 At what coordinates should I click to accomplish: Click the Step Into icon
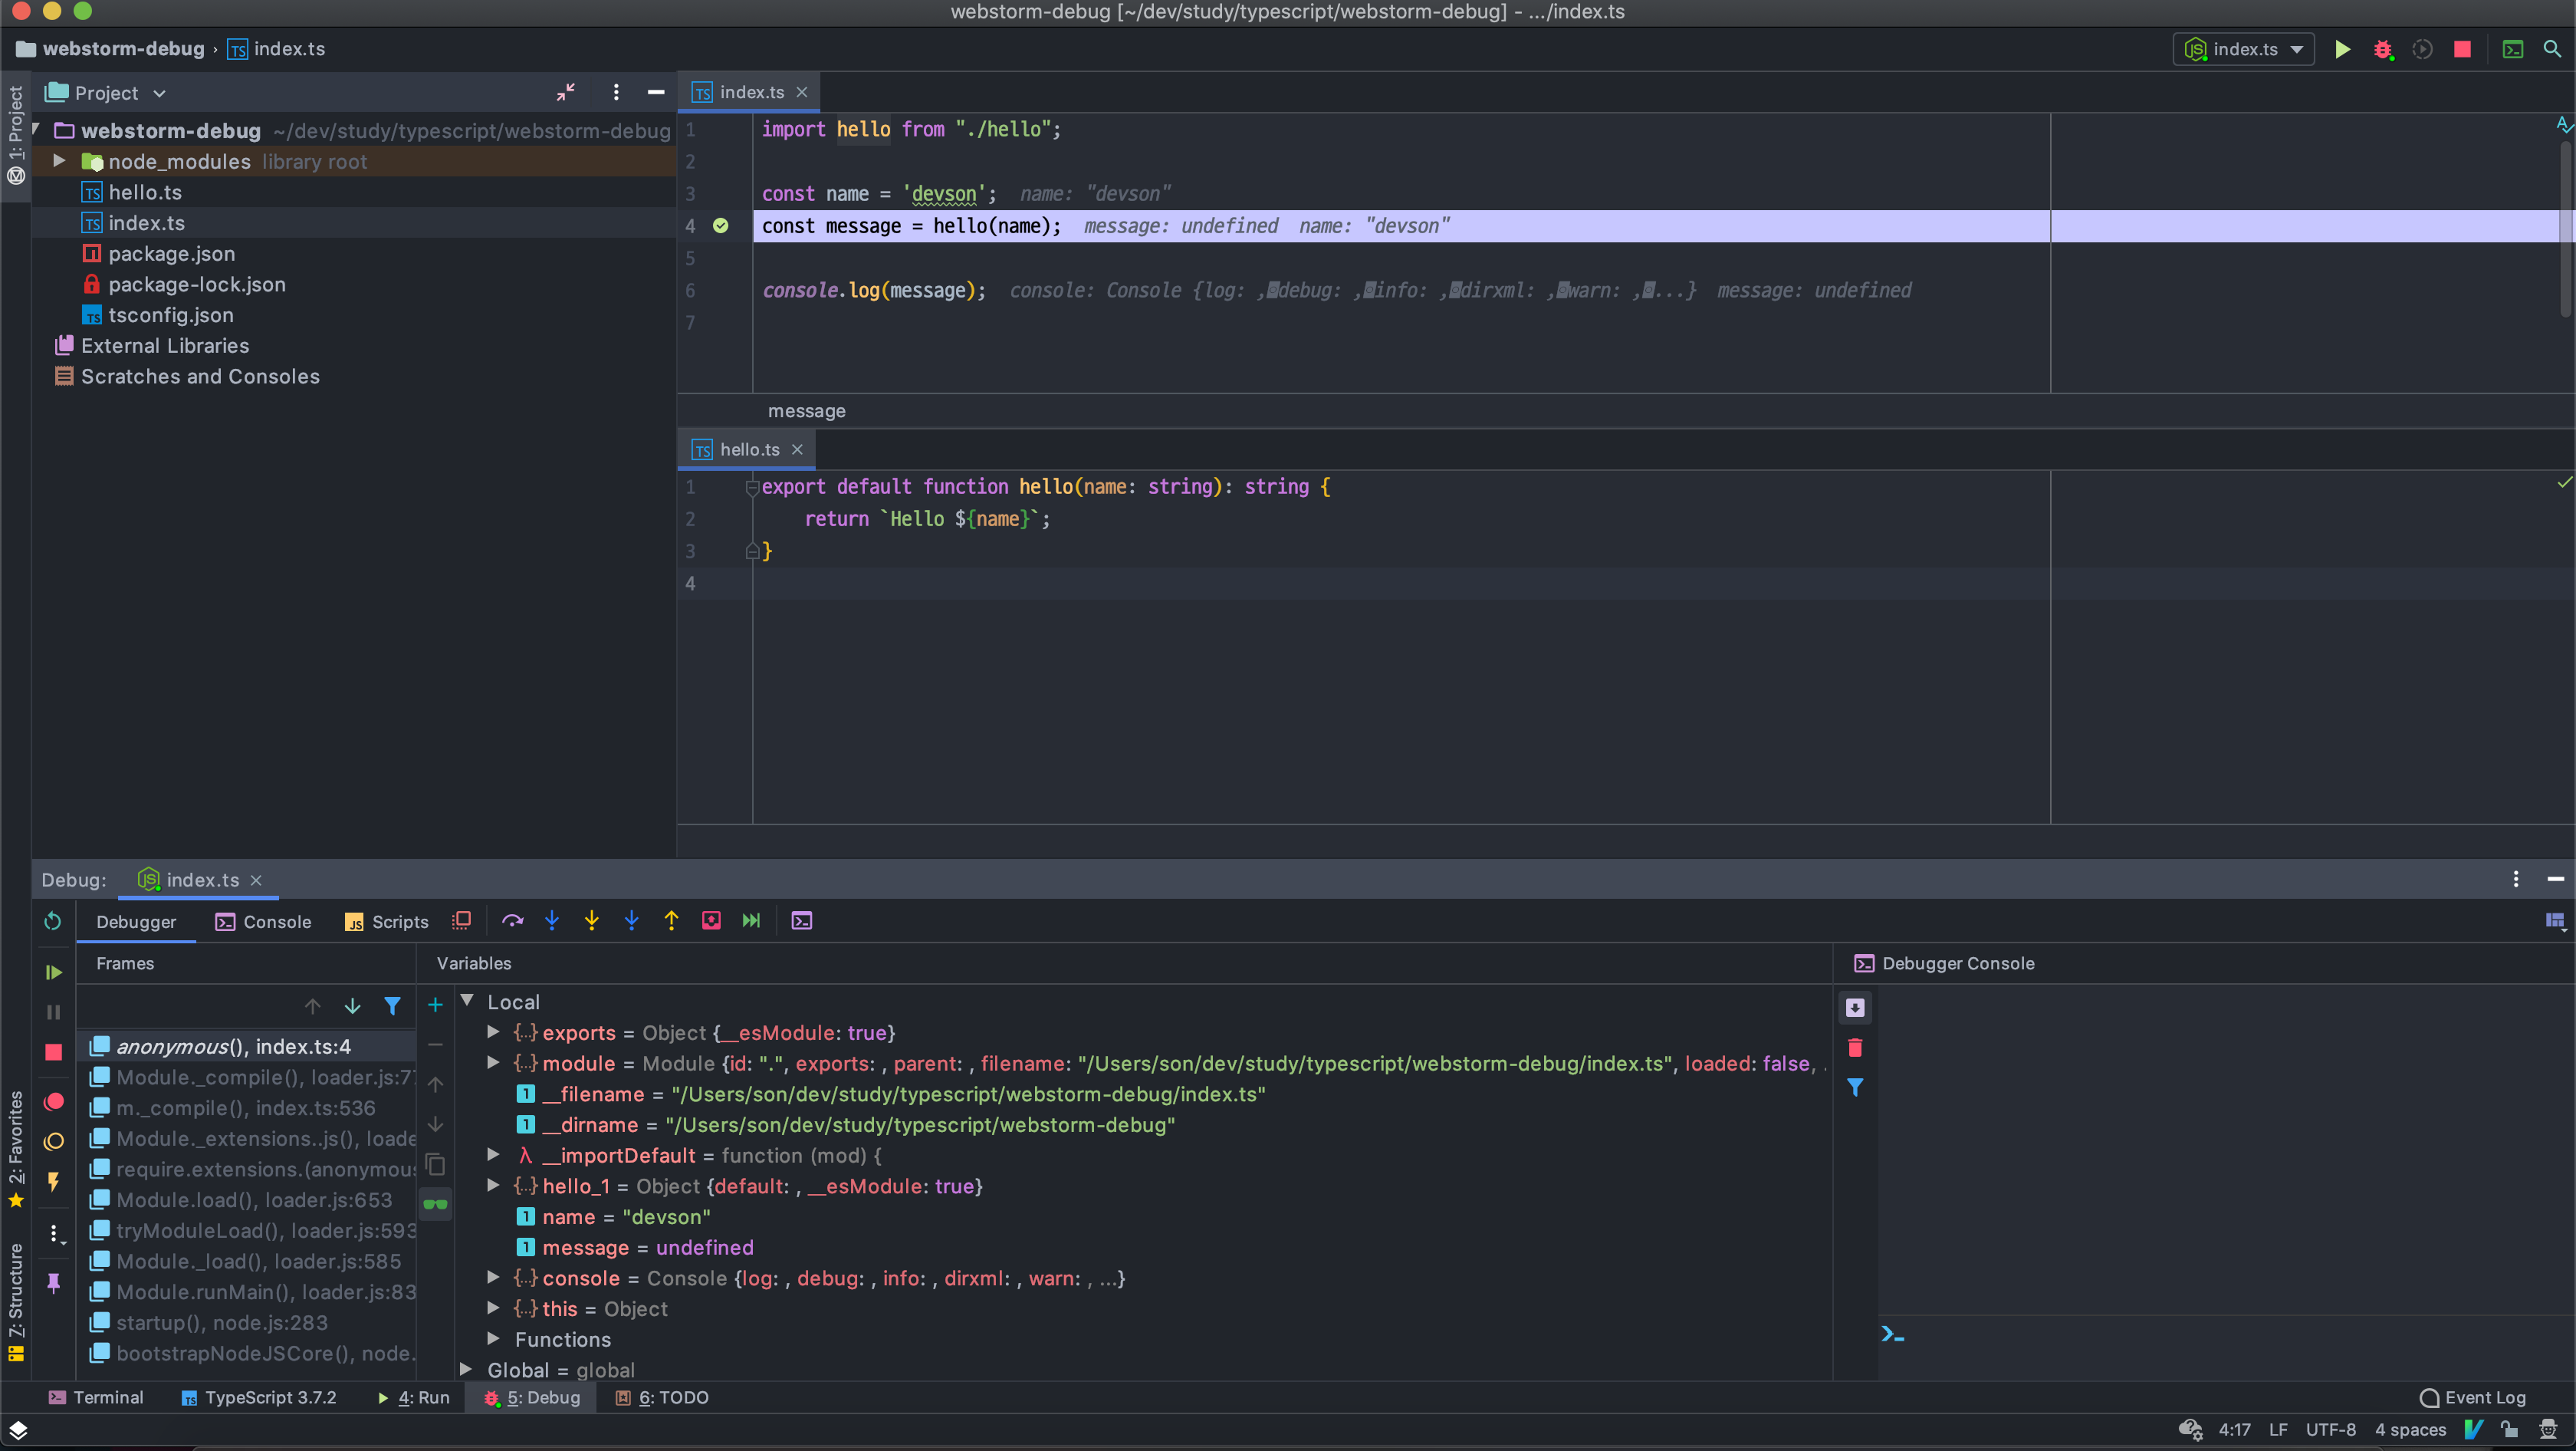coord(552,920)
